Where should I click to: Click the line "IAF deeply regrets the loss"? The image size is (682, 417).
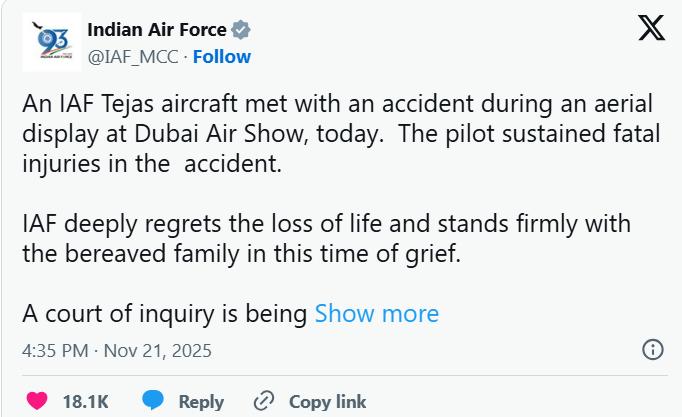[326, 222]
